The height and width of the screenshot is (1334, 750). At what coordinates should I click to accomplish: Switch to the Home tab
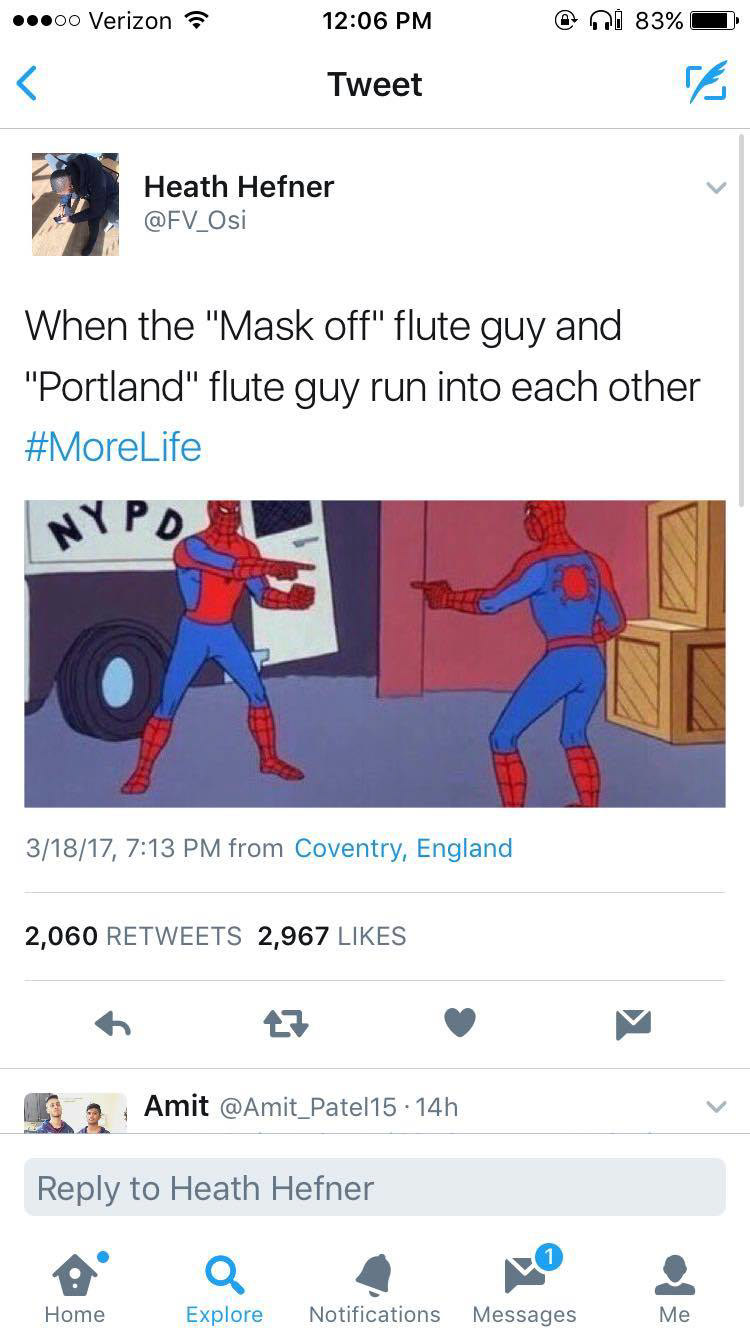click(x=75, y=1287)
